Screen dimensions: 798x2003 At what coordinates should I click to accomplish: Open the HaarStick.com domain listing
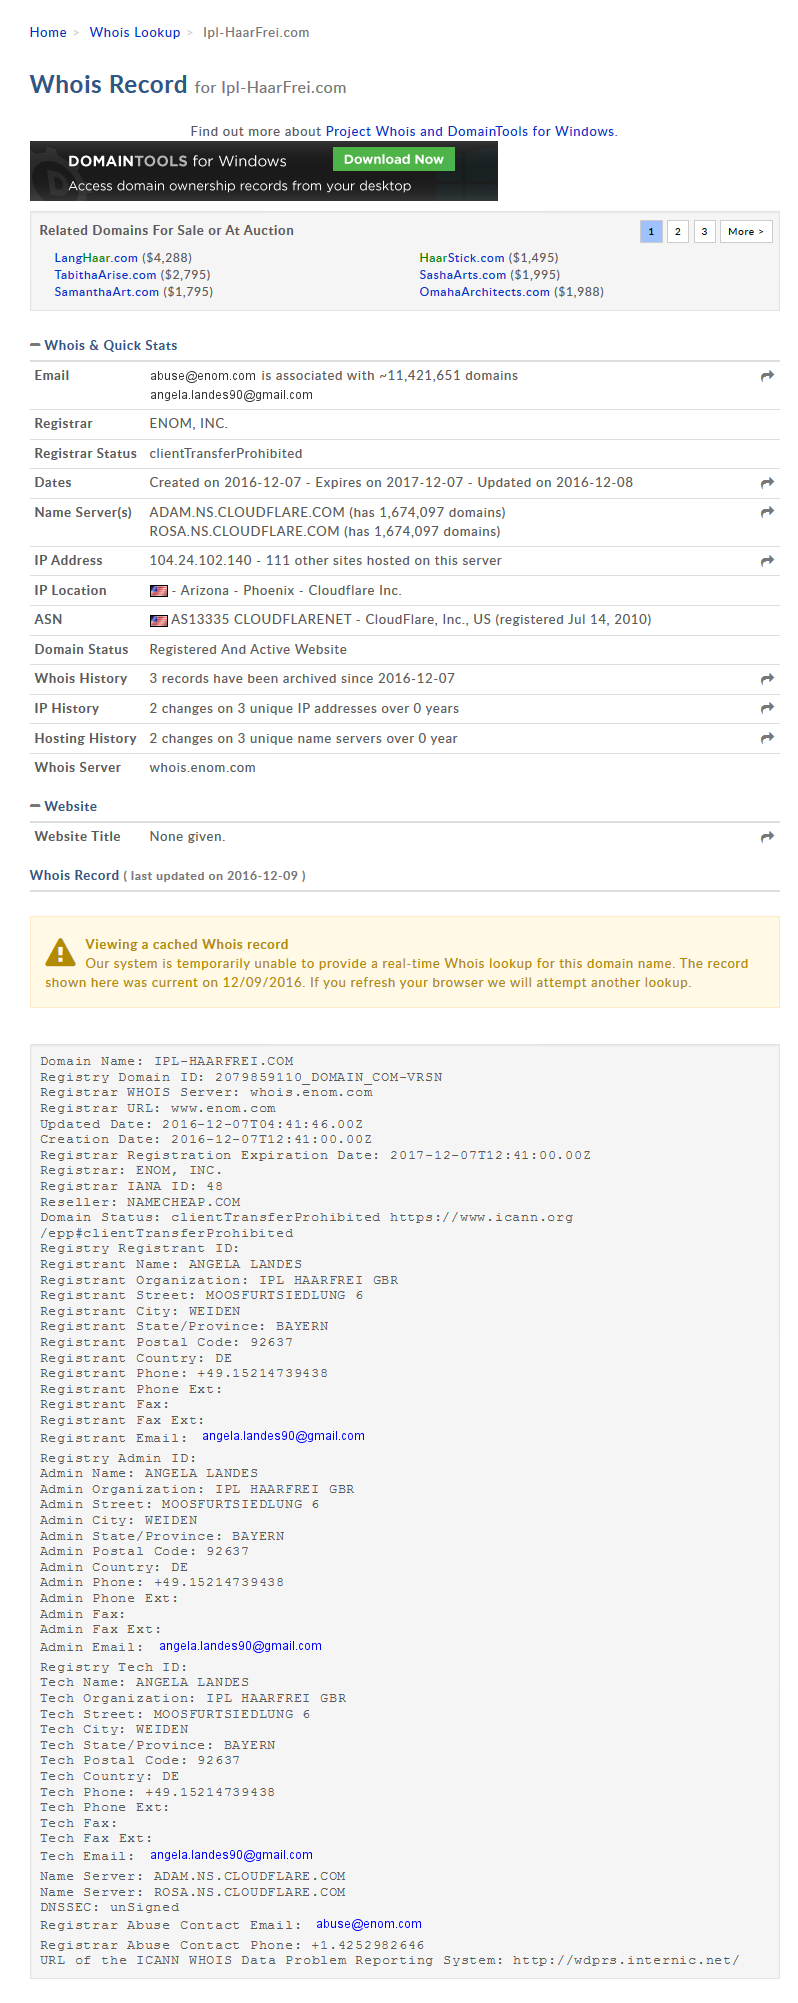[462, 258]
